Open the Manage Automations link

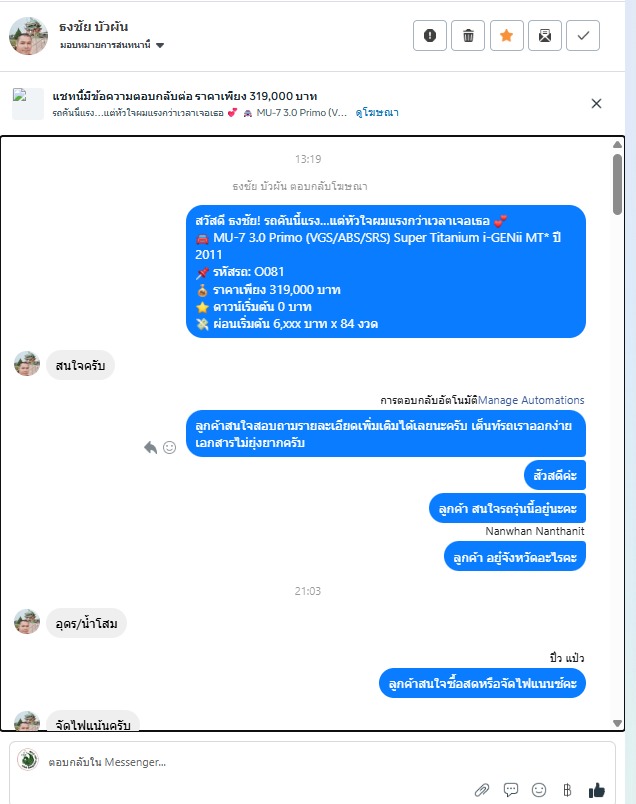531,400
